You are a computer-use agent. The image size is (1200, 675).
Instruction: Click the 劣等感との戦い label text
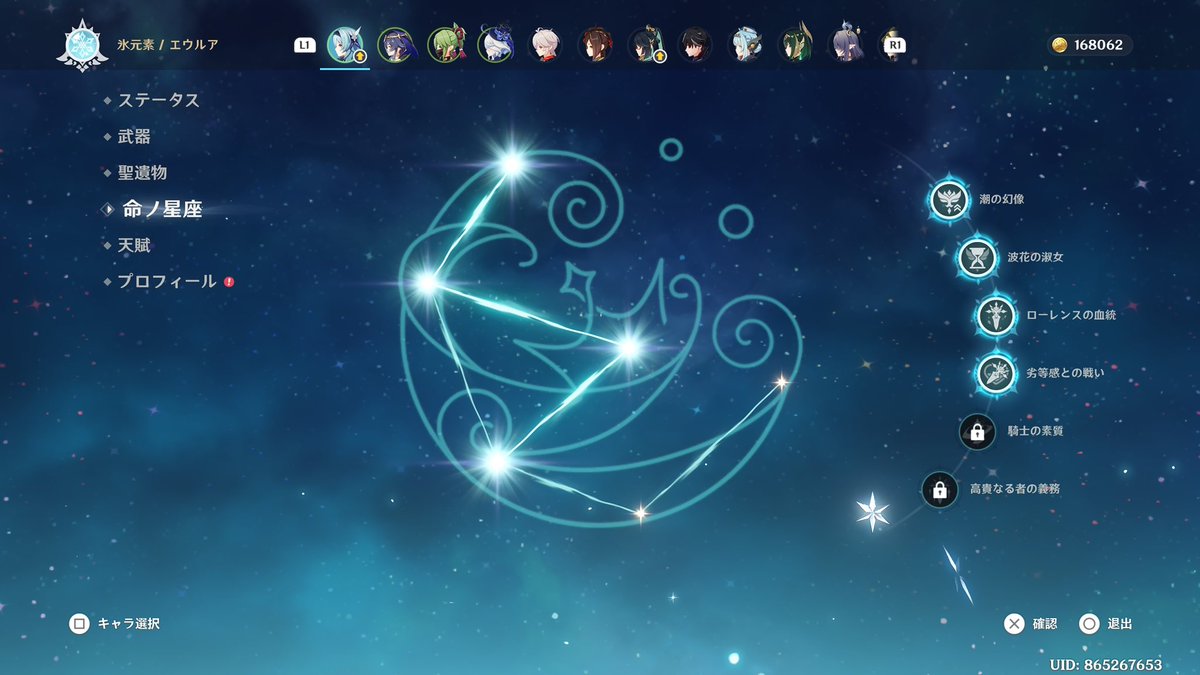pyautogui.click(x=1065, y=373)
